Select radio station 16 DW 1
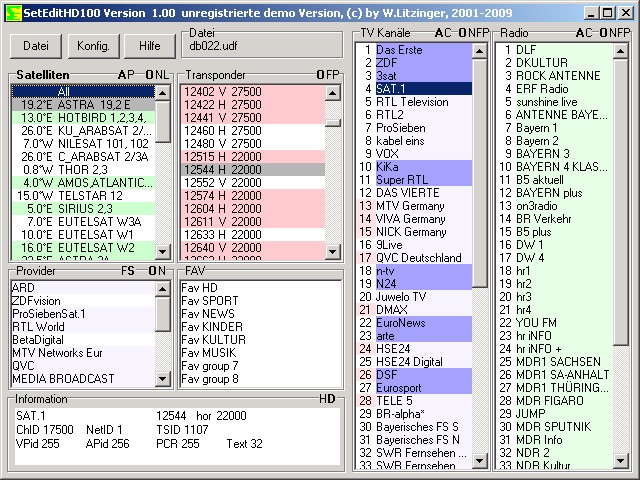 555,245
